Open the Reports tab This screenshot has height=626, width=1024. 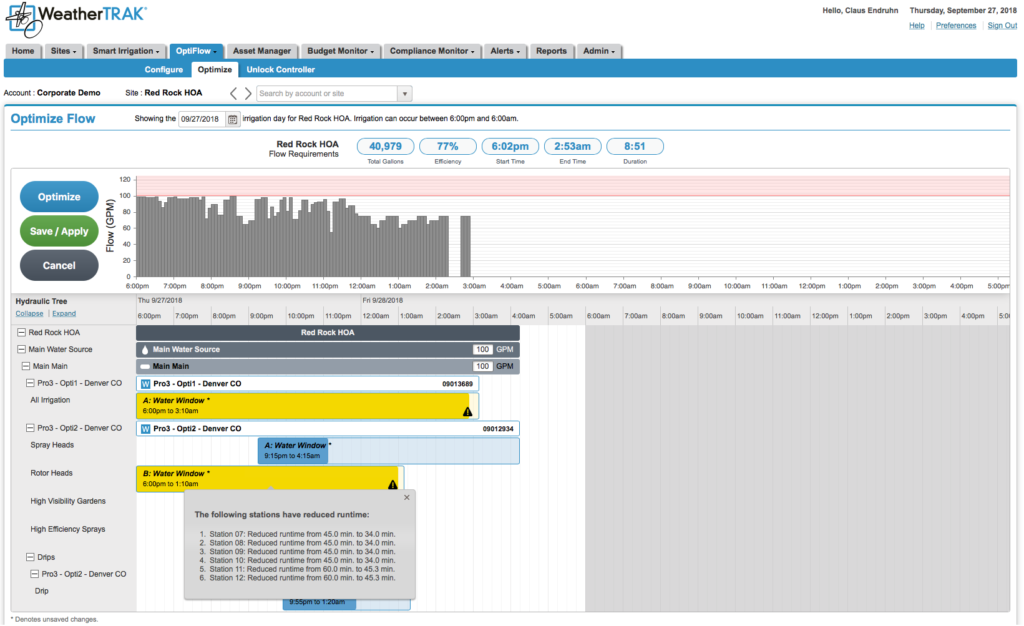point(552,51)
